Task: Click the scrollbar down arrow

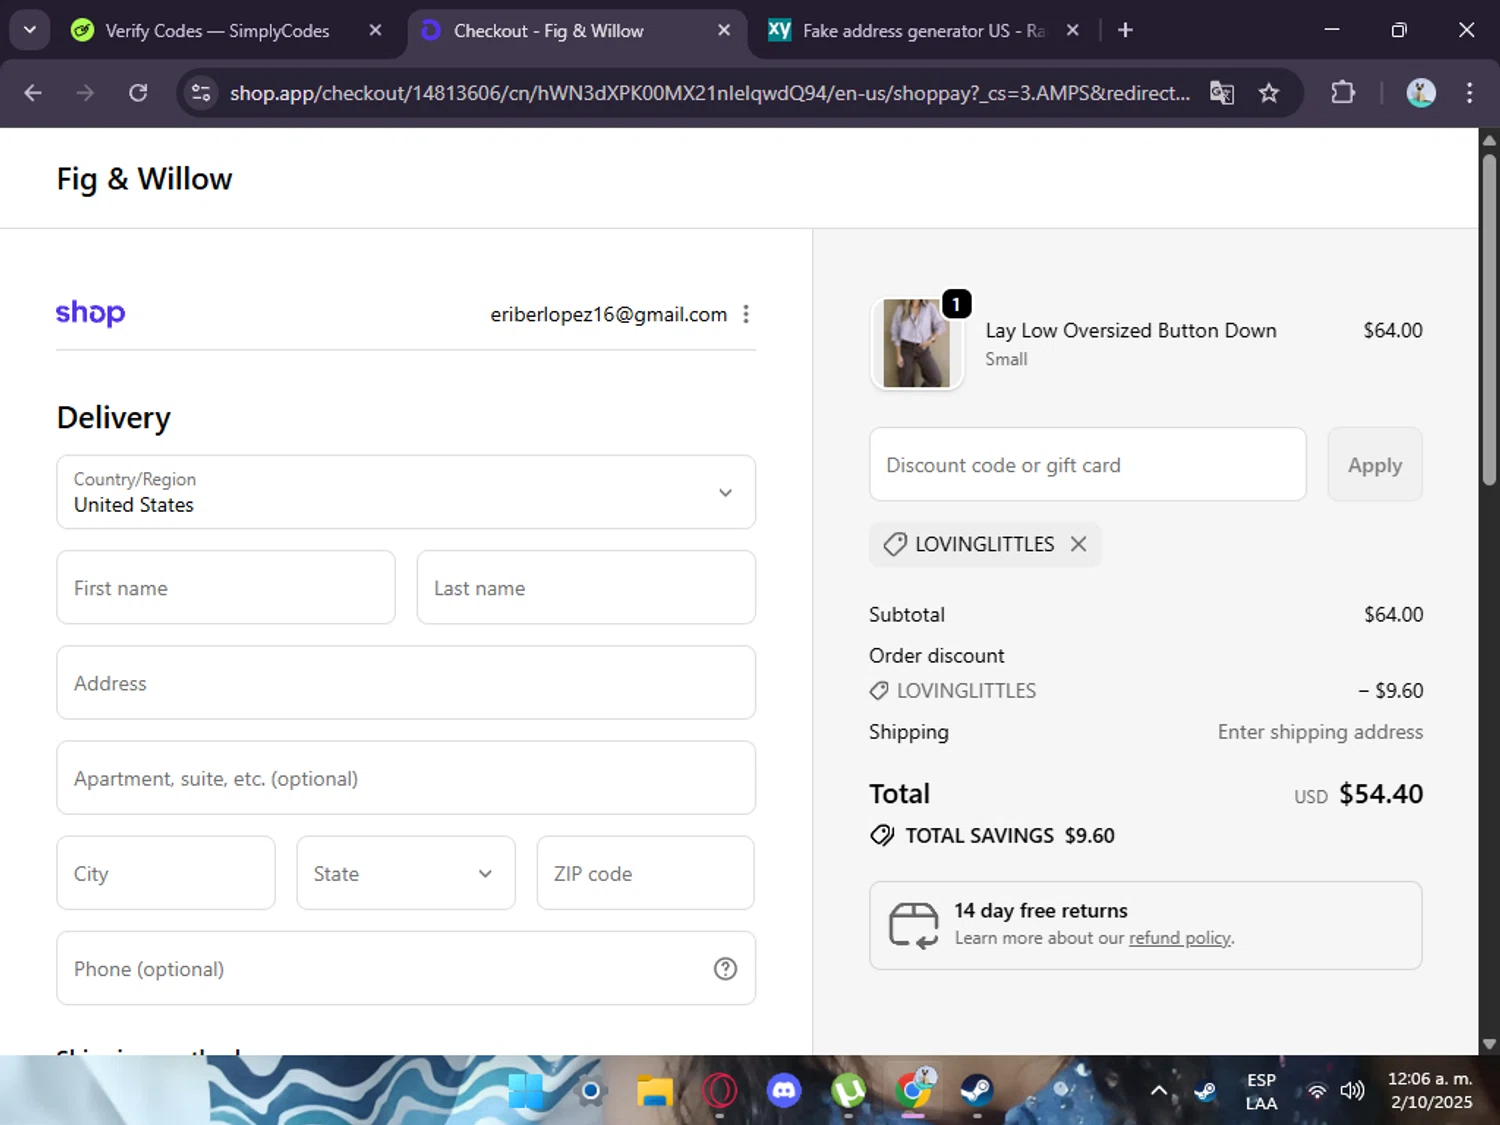Action: (1489, 1044)
